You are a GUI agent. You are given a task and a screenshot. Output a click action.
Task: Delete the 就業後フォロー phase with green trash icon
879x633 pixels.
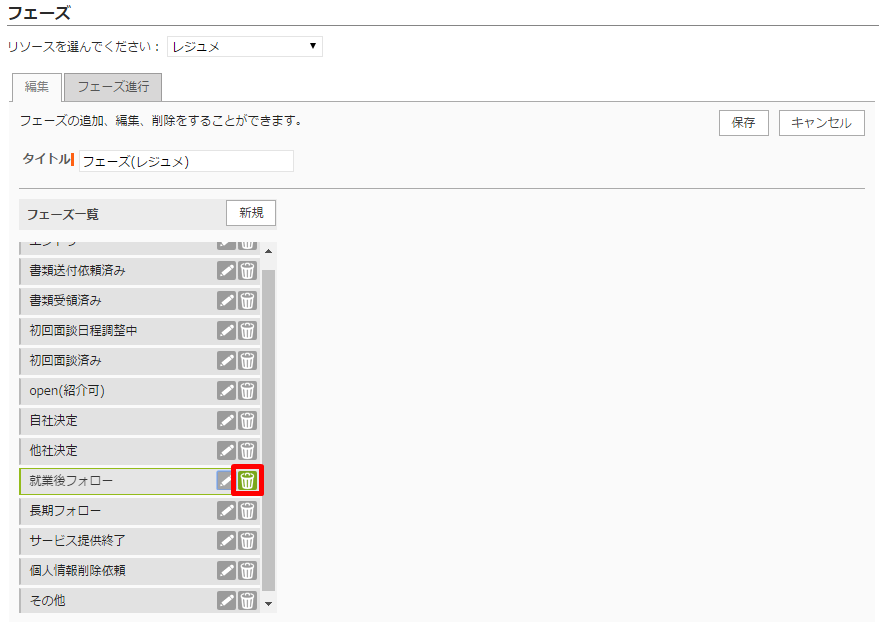[247, 480]
